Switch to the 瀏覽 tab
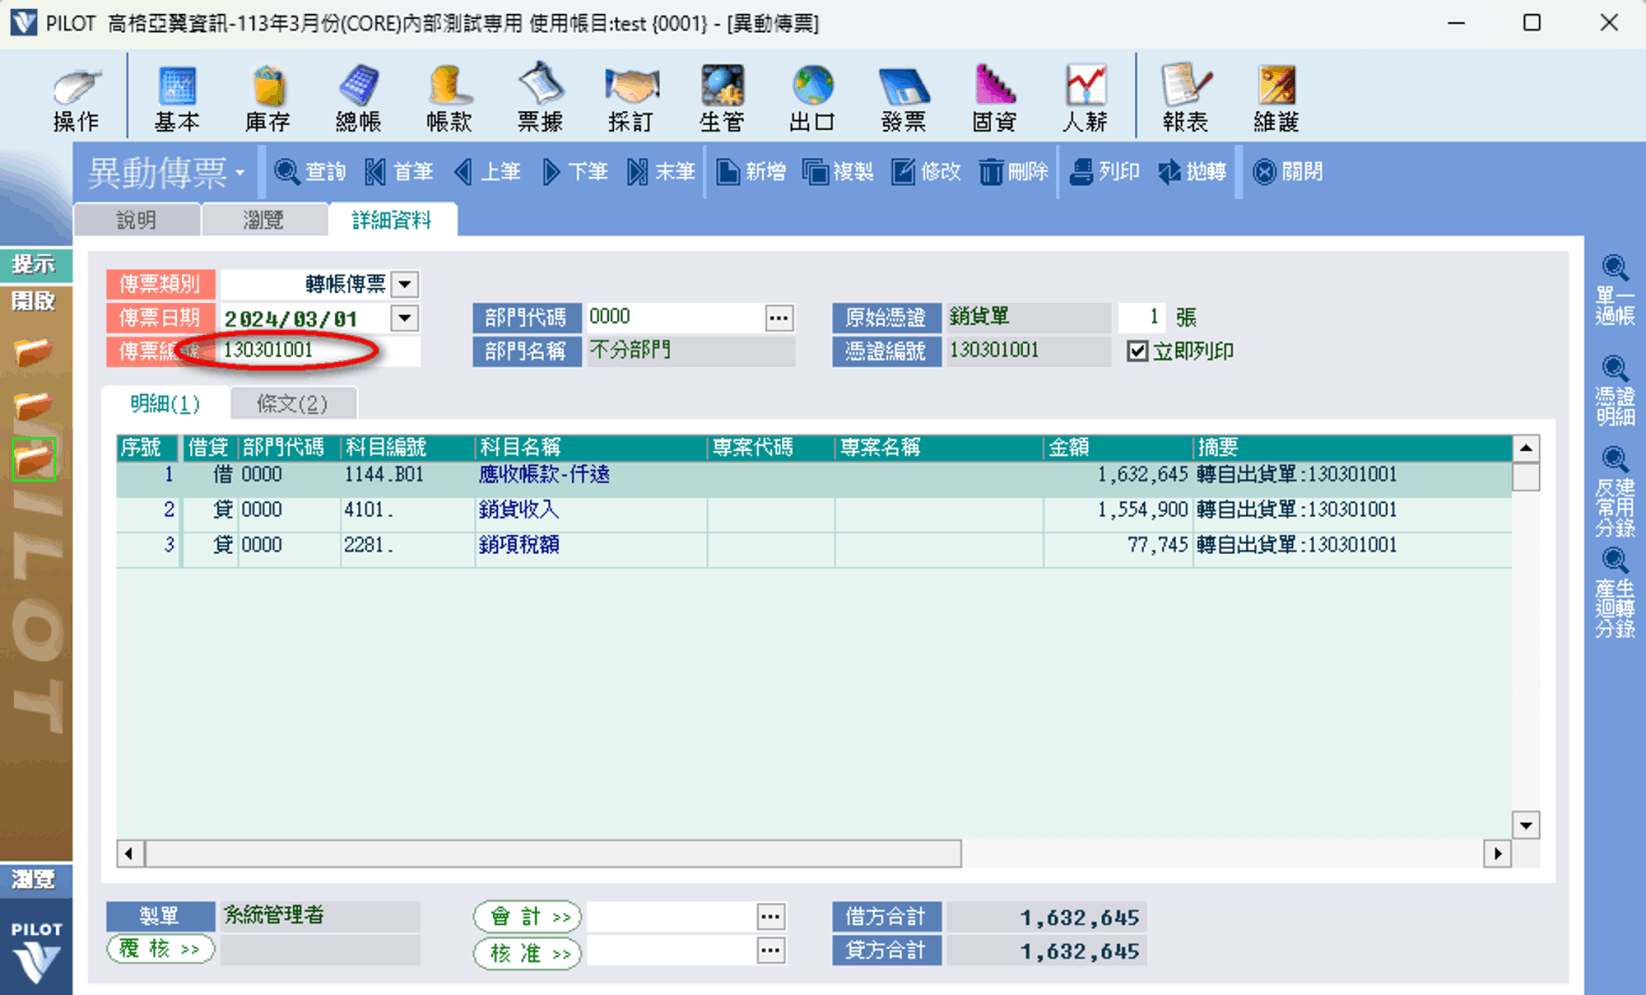 pyautogui.click(x=264, y=220)
